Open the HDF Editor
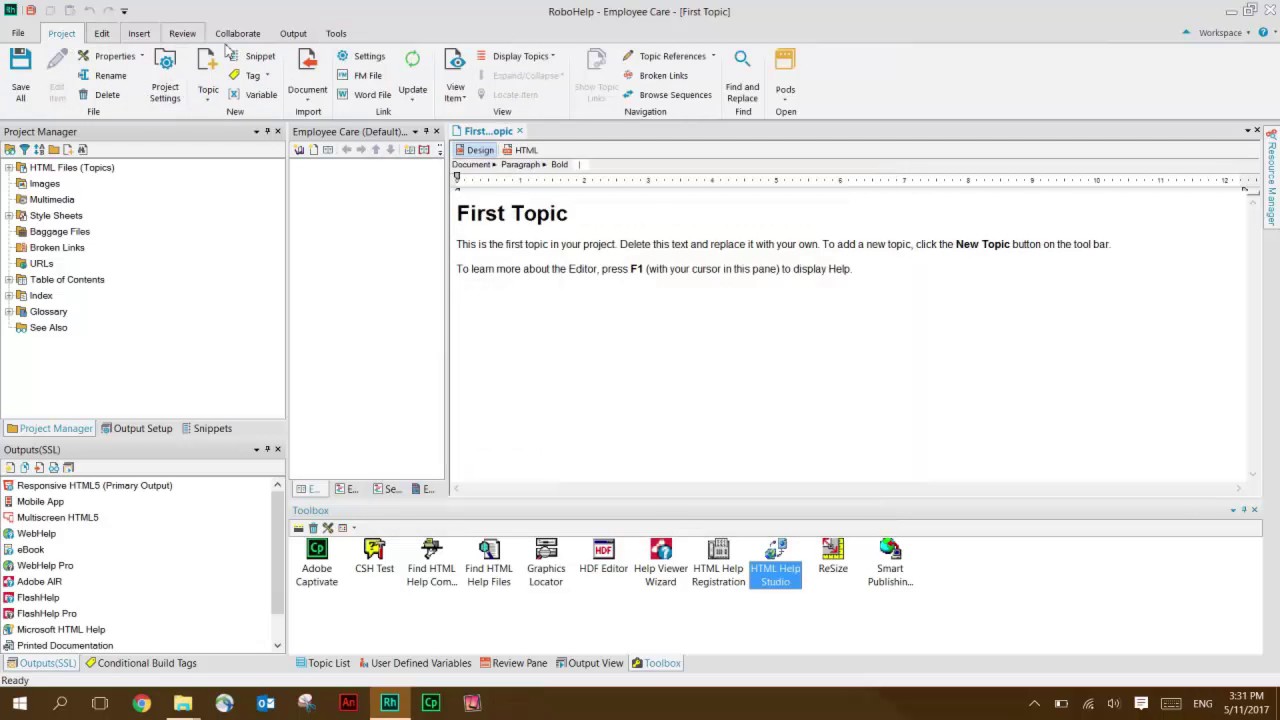The width and height of the screenshot is (1280, 720). click(x=603, y=556)
